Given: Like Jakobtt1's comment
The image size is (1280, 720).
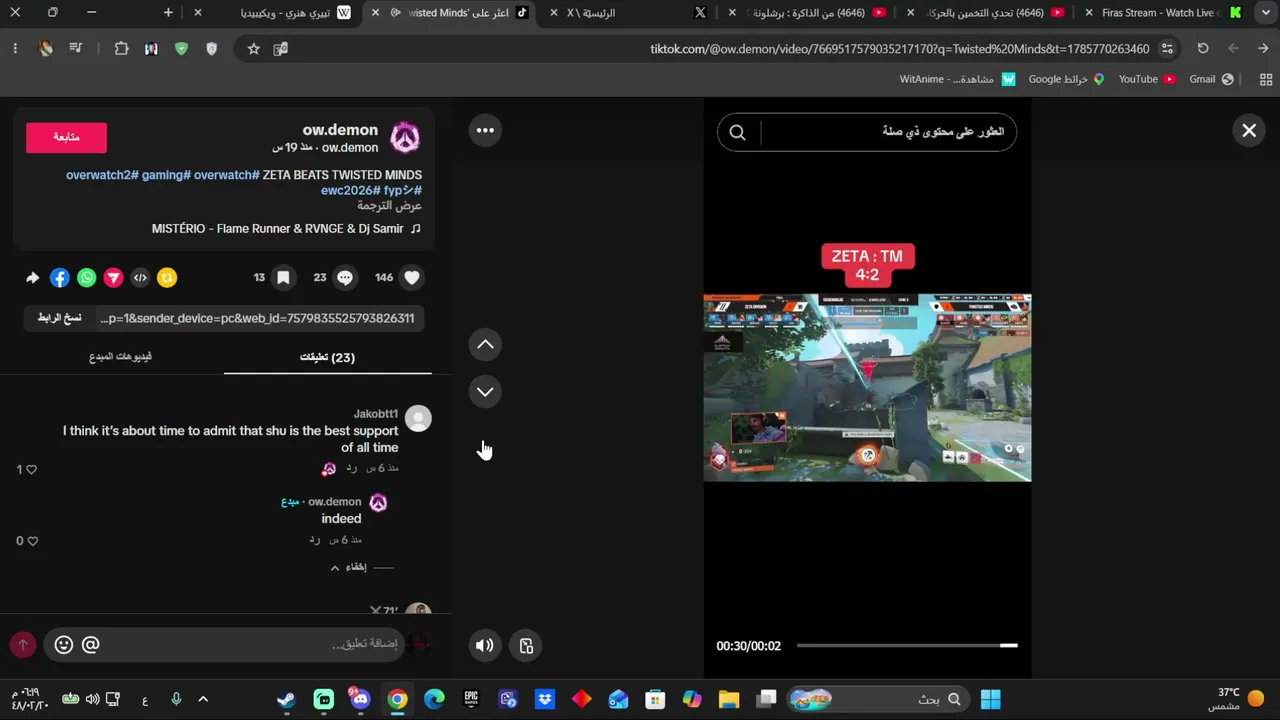Looking at the screenshot, I should point(31,470).
